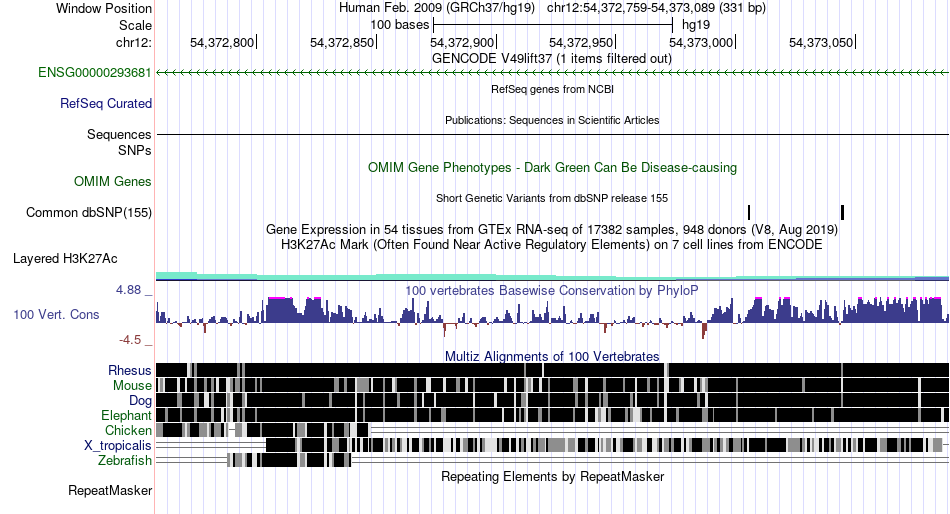Select the Elephant alignment row label

coord(127,415)
